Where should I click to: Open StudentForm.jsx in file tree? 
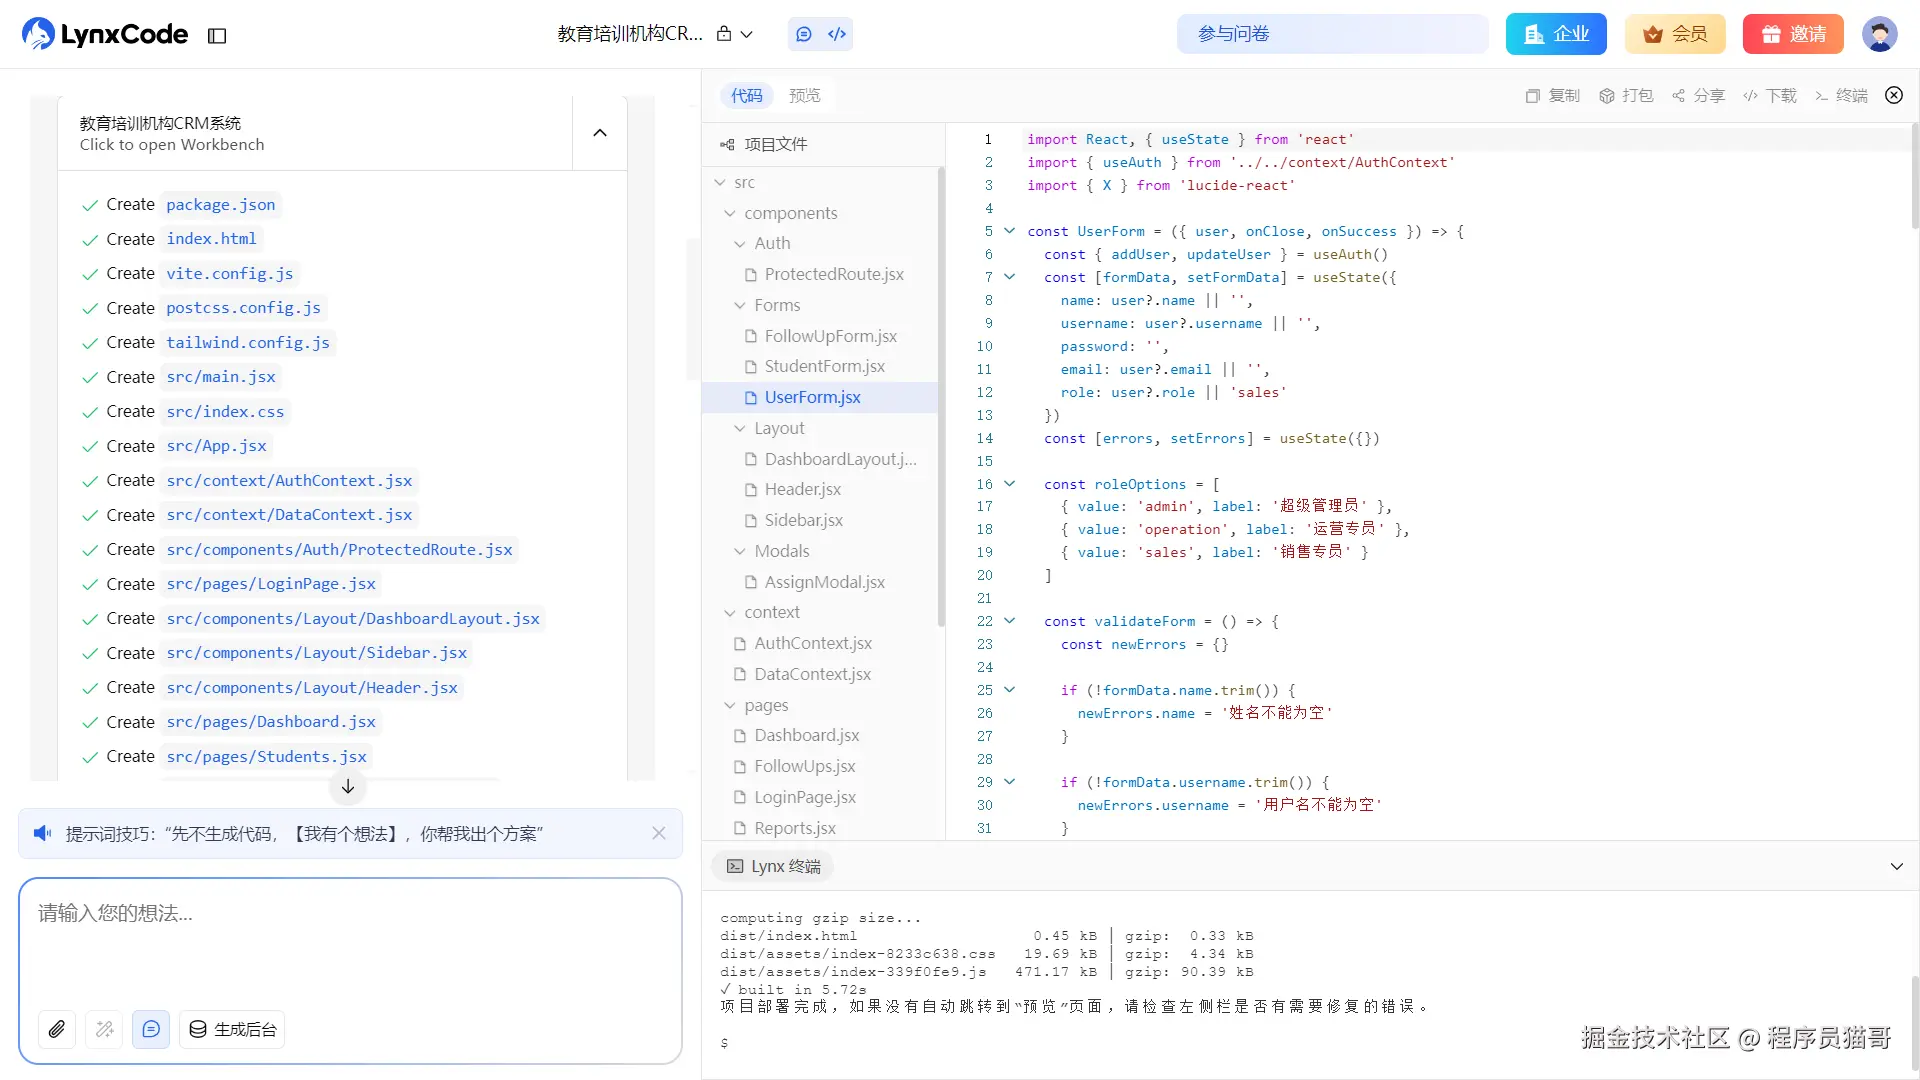pyautogui.click(x=824, y=367)
